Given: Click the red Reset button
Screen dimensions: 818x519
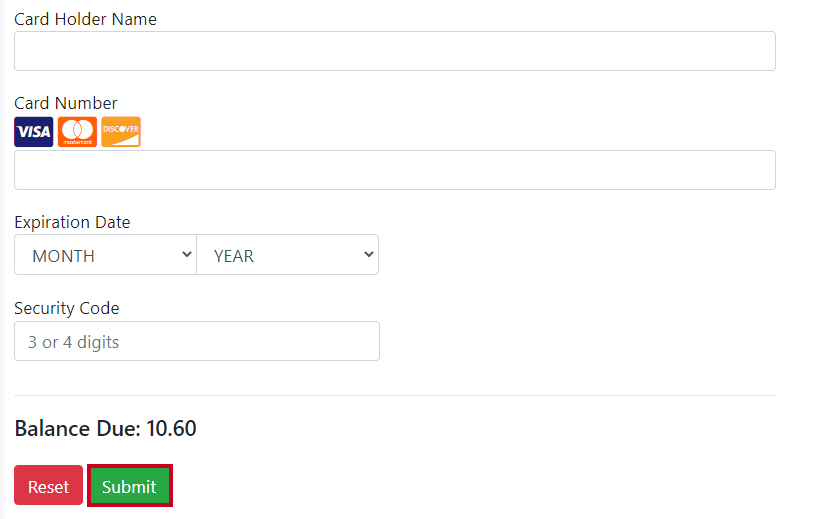Looking at the screenshot, I should [x=49, y=485].
